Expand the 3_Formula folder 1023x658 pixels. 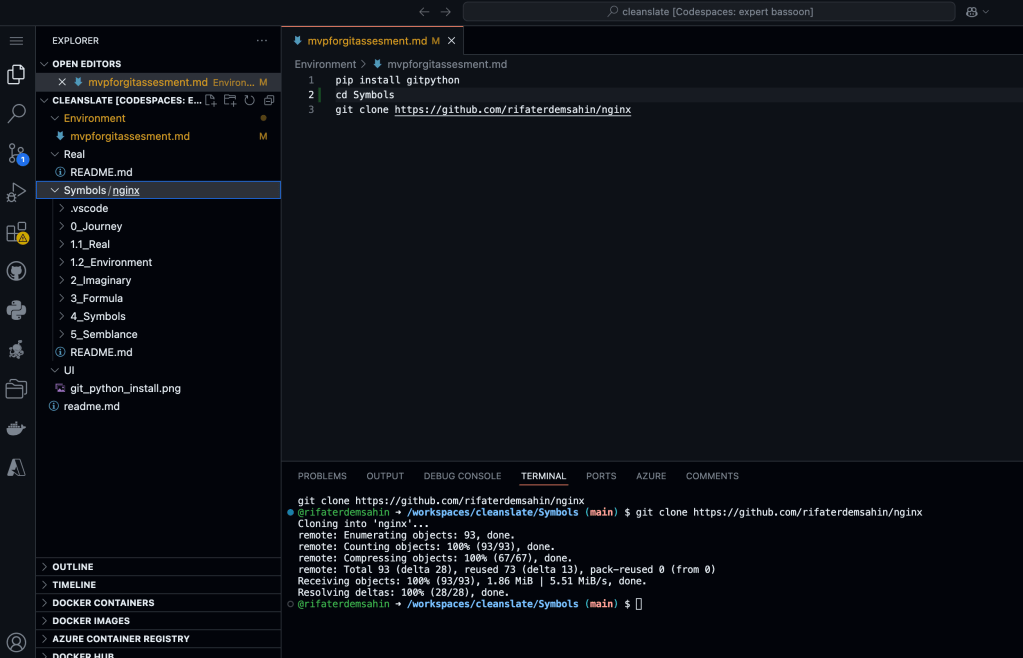[x=62, y=298]
